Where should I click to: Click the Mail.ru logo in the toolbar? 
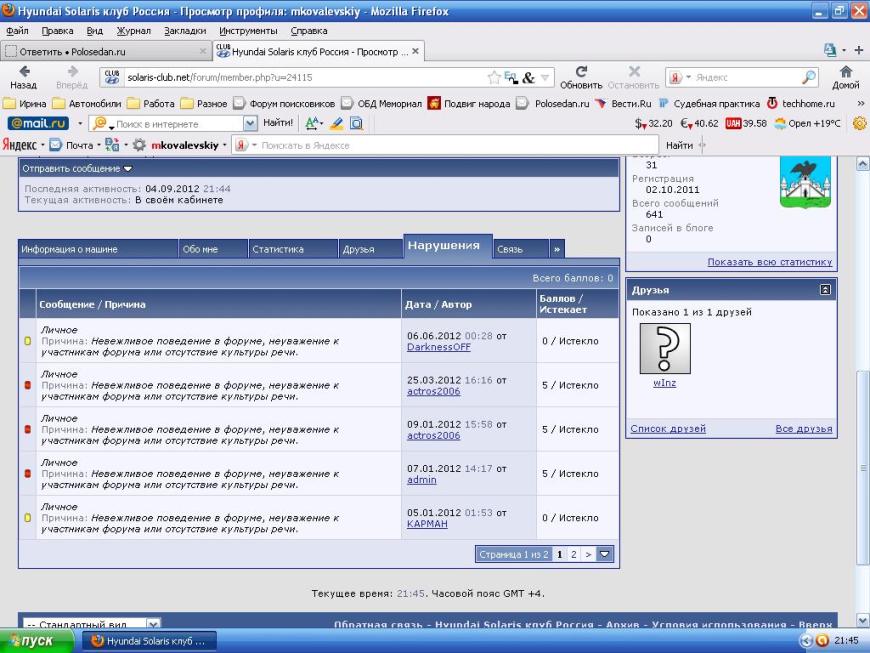pyautogui.click(x=39, y=124)
